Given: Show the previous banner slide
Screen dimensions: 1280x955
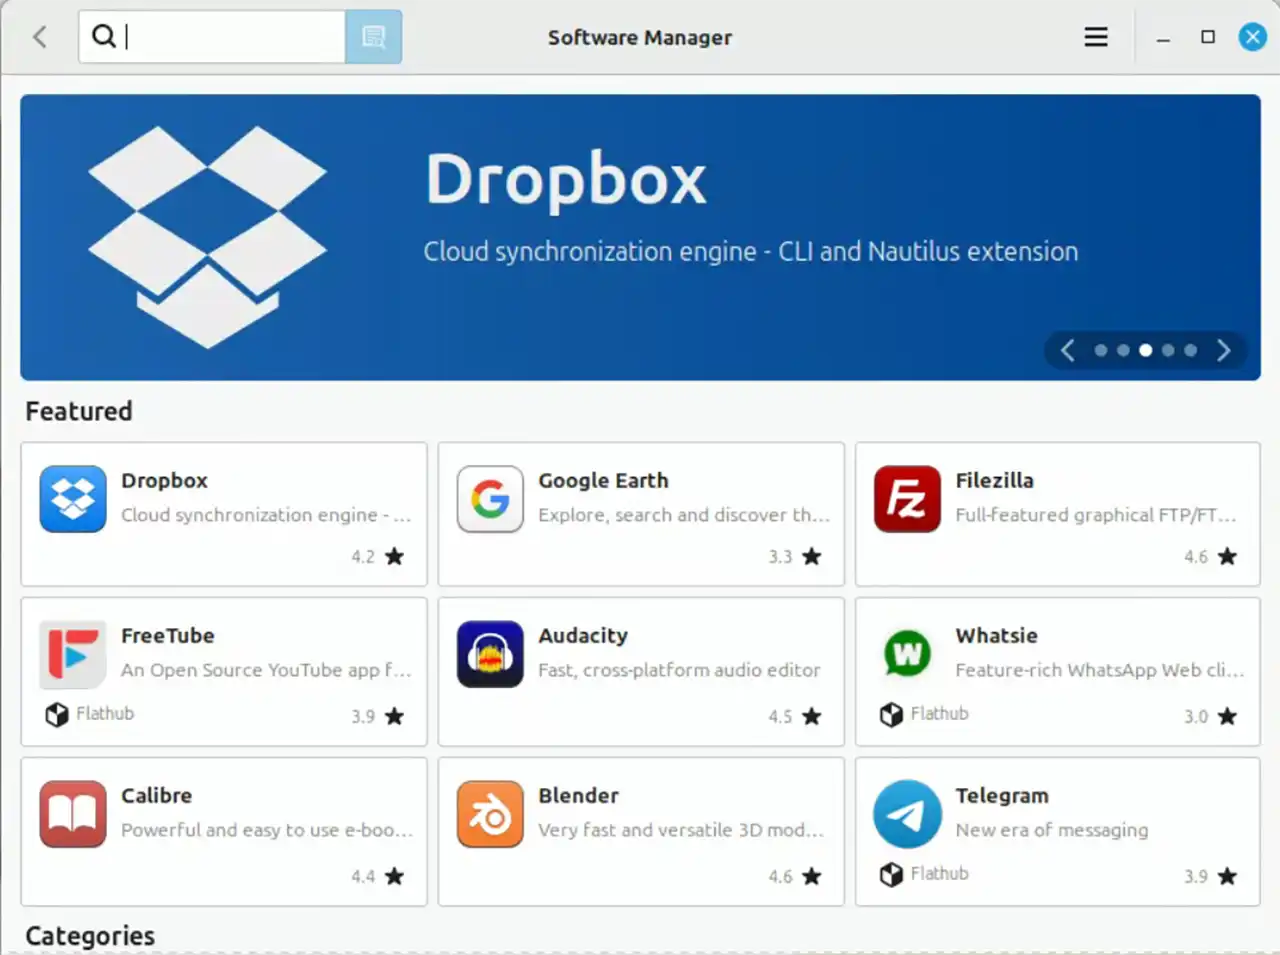Looking at the screenshot, I should pyautogui.click(x=1068, y=350).
